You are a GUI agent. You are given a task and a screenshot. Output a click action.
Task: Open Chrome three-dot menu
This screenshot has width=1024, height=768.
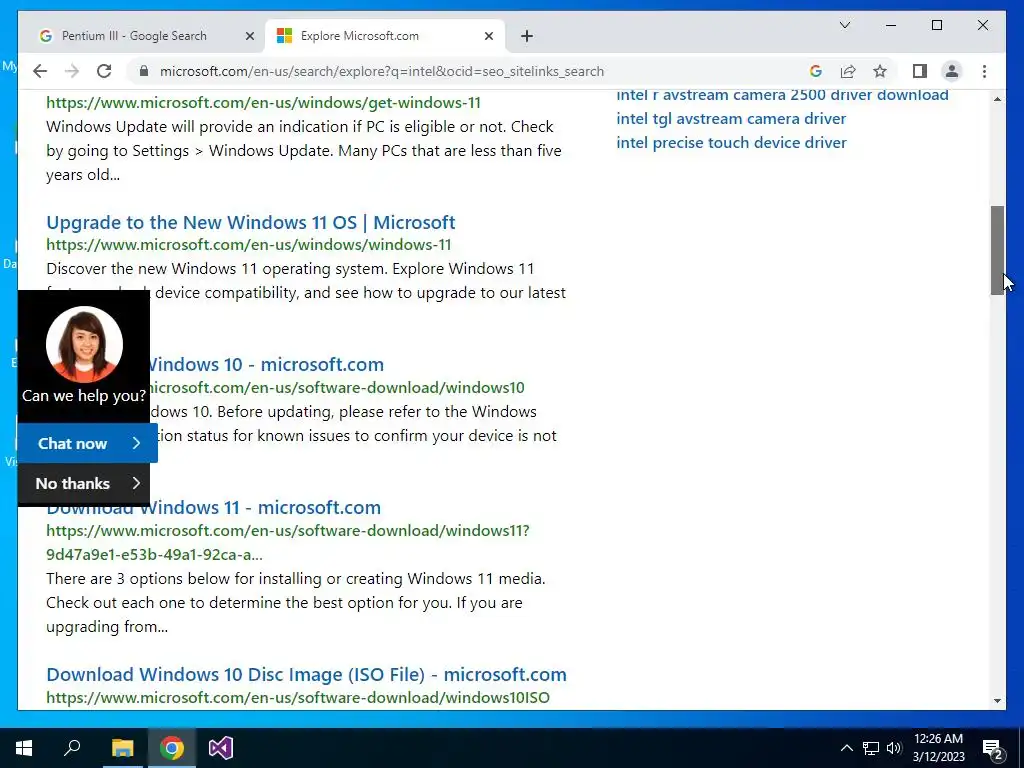tap(984, 71)
